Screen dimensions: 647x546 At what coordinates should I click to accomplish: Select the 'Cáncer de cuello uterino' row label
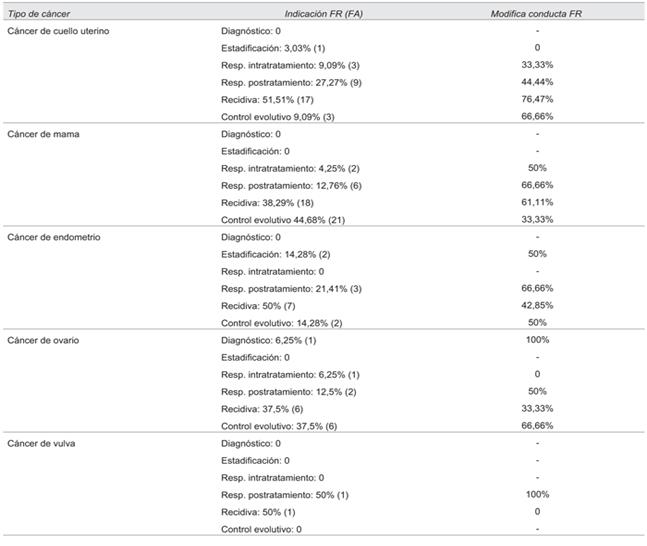click(x=58, y=30)
